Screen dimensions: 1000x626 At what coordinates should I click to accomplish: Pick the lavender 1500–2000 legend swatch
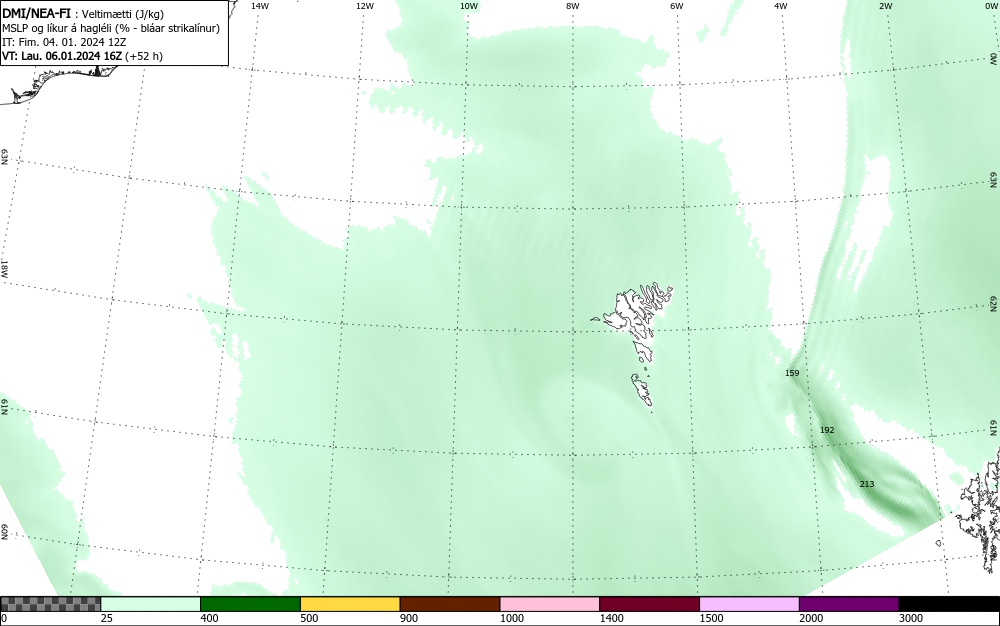[x=749, y=604]
